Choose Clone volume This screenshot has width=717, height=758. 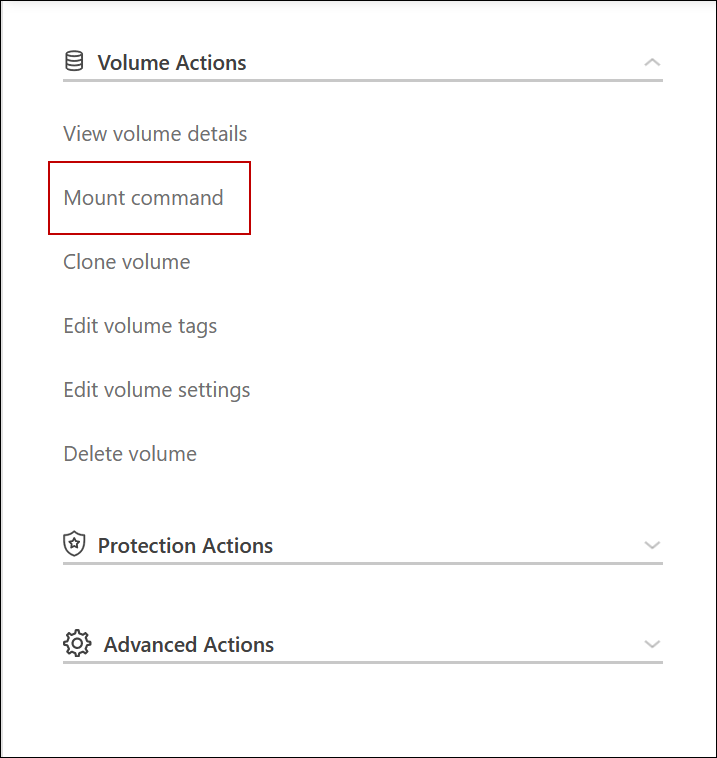[127, 262]
